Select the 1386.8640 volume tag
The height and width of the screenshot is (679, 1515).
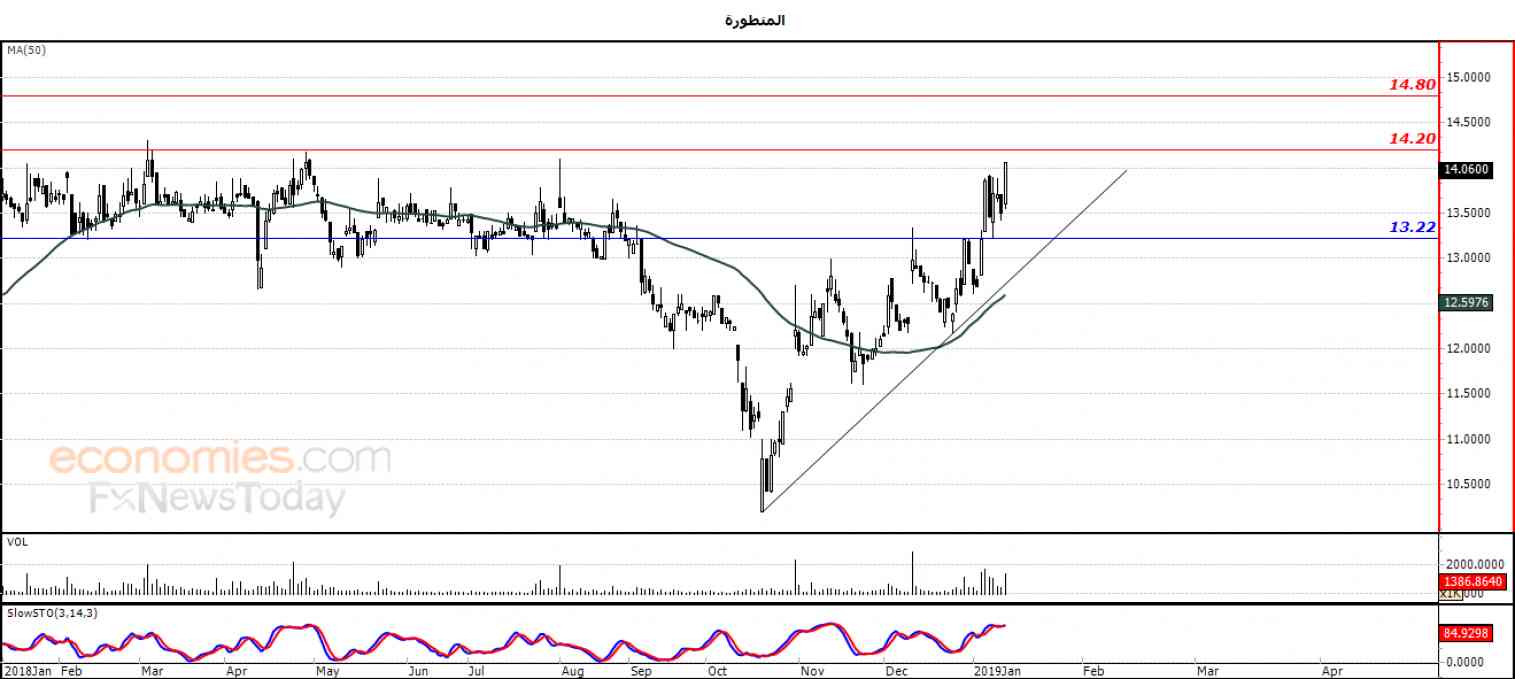tap(1471, 581)
